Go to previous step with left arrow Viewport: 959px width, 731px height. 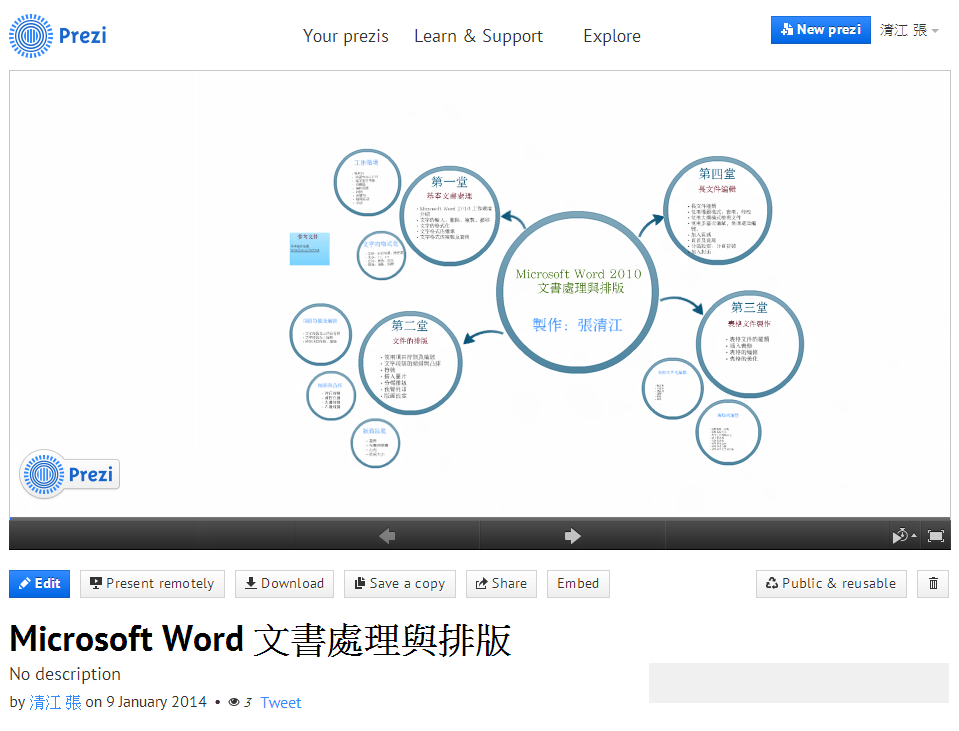(387, 536)
